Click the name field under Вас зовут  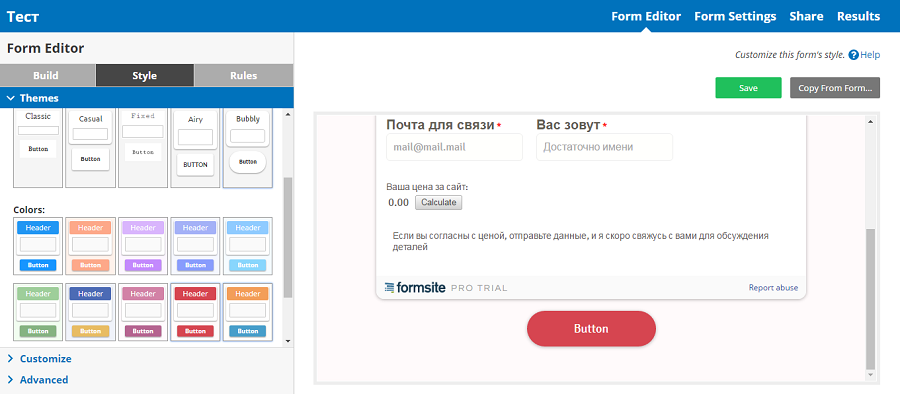604,147
